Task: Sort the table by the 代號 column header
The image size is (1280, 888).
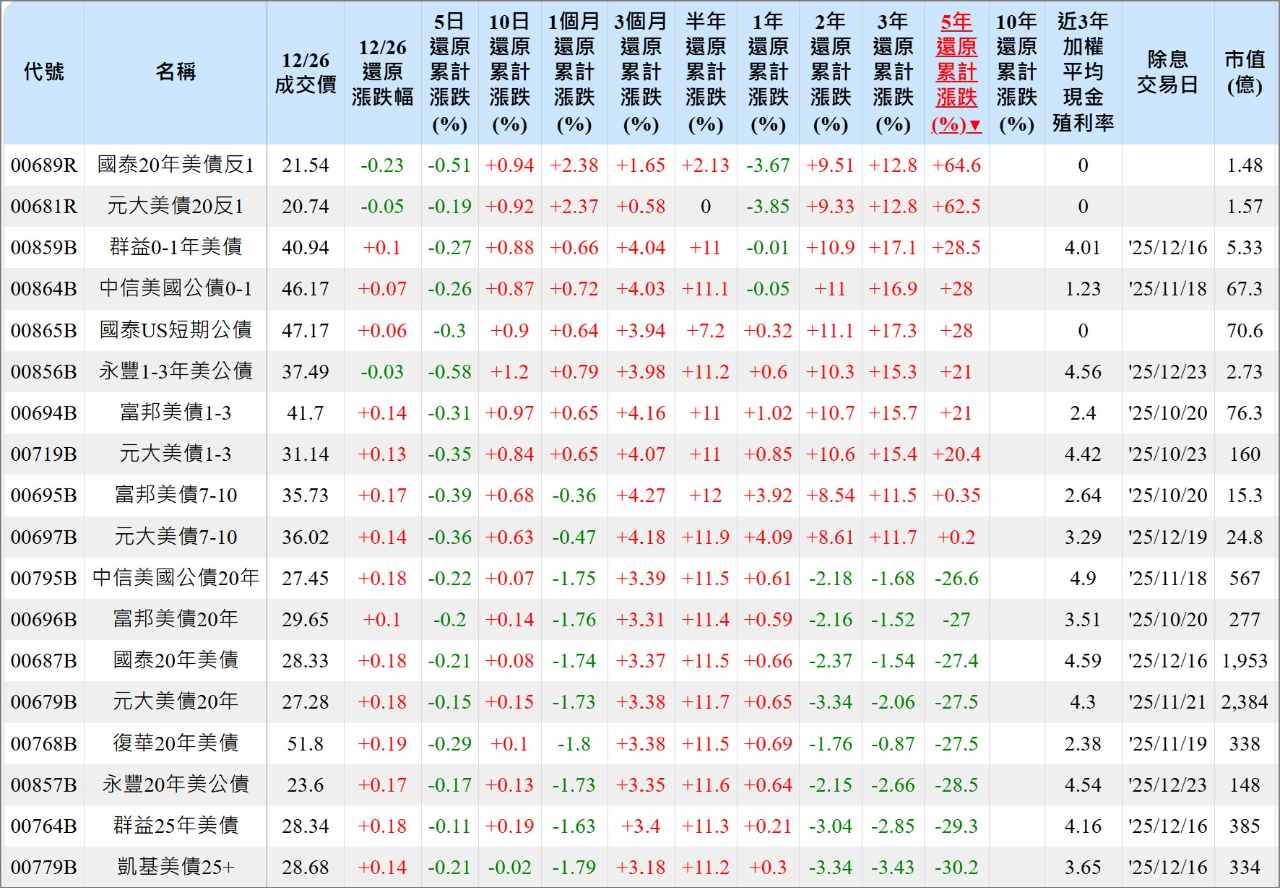Action: point(43,72)
